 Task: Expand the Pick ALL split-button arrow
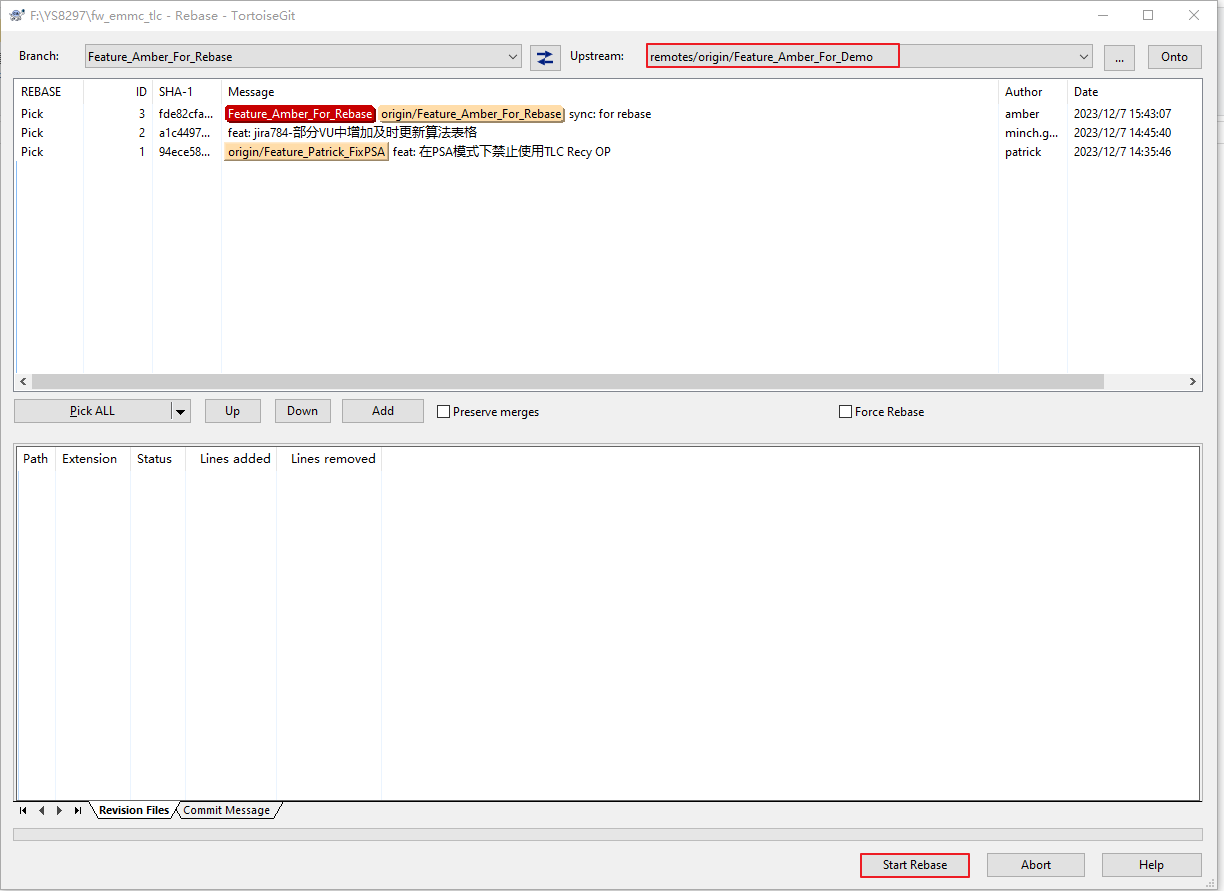pyautogui.click(x=180, y=411)
